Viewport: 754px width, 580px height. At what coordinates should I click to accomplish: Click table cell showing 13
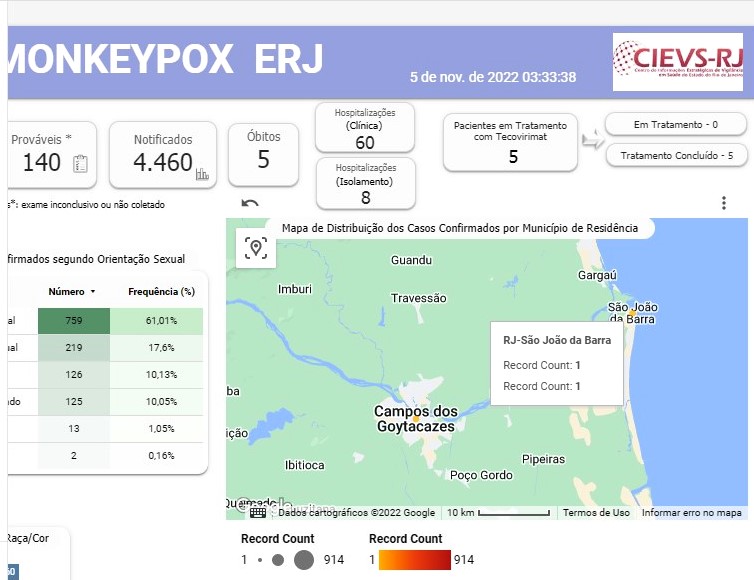pos(74,429)
